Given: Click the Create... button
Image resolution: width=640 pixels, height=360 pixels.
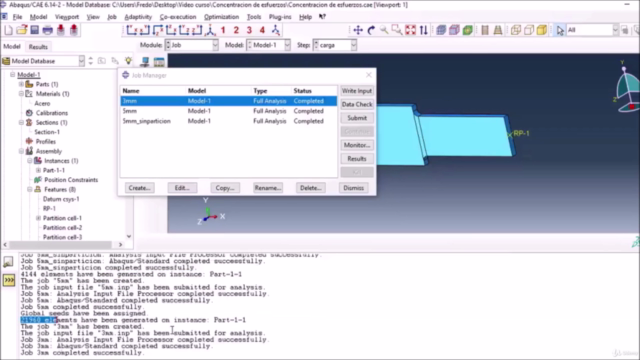Looking at the screenshot, I should (x=140, y=188).
